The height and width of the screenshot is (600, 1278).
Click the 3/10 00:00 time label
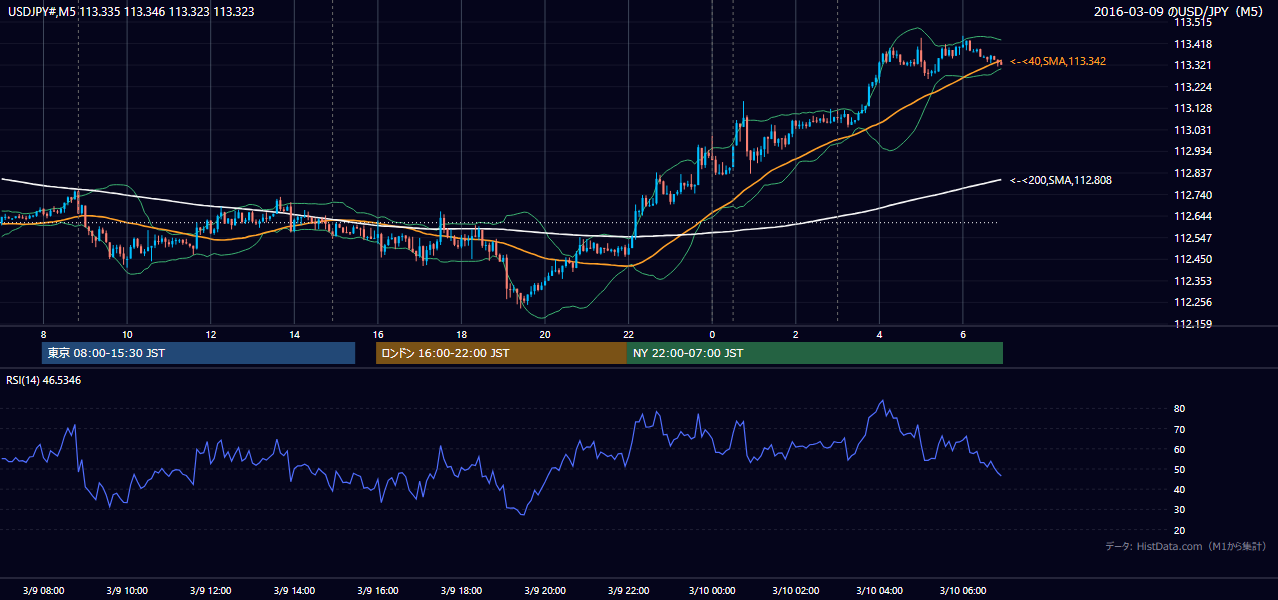coord(712,591)
